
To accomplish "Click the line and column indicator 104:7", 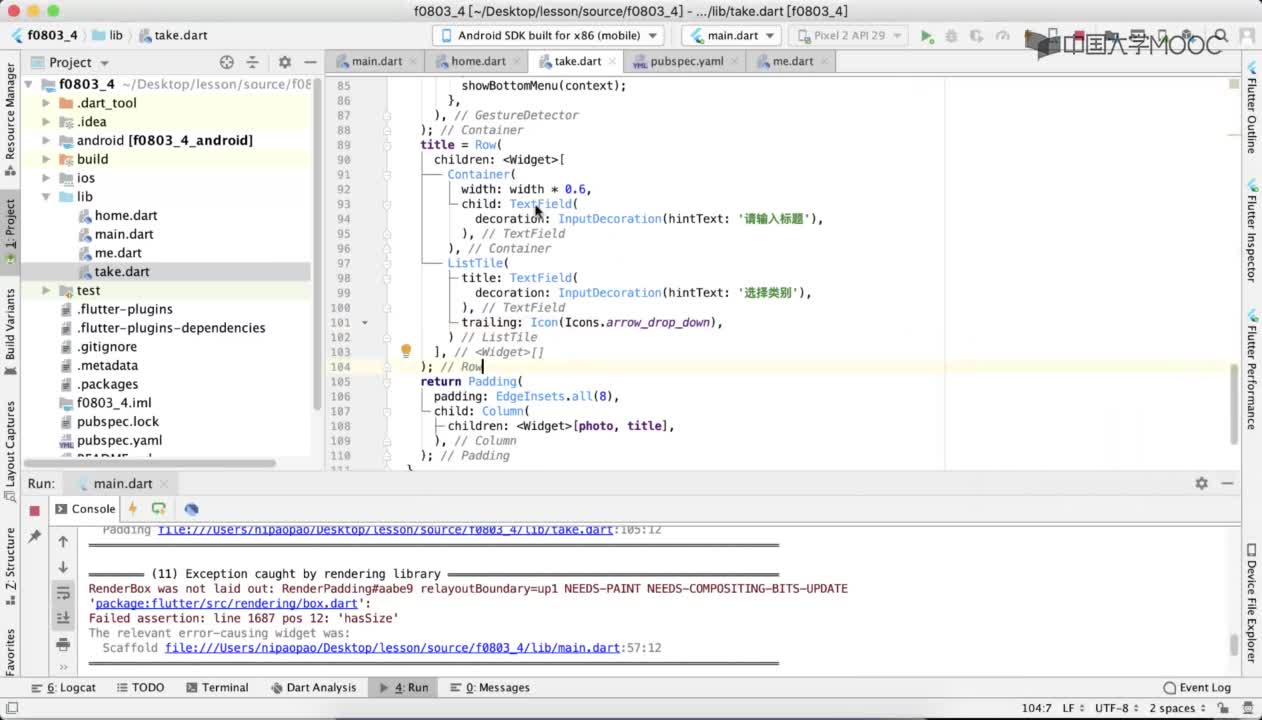I will coord(1036,708).
